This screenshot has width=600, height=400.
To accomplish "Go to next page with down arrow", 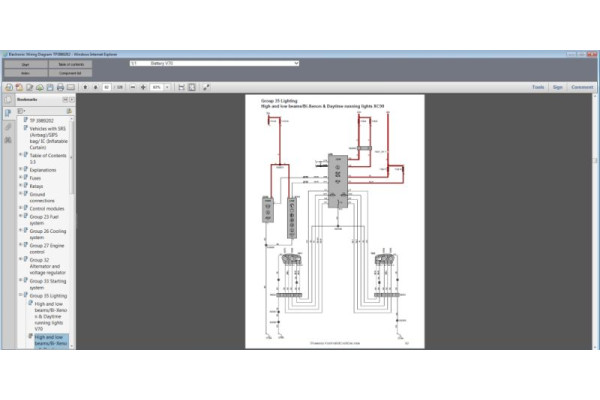I will coord(94,87).
